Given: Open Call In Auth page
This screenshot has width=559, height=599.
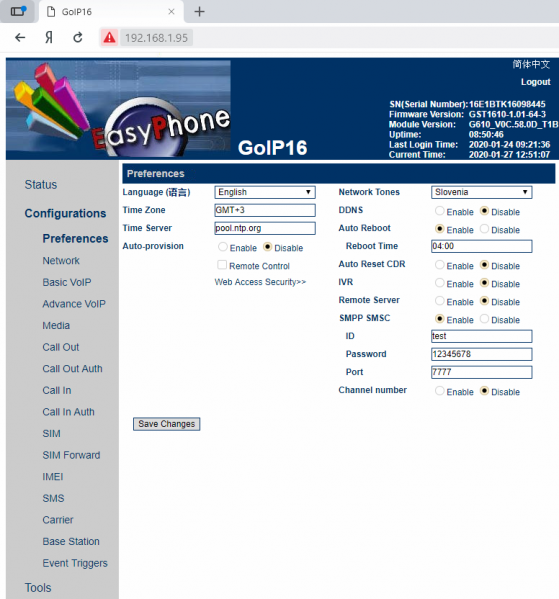Looking at the screenshot, I should (x=68, y=412).
